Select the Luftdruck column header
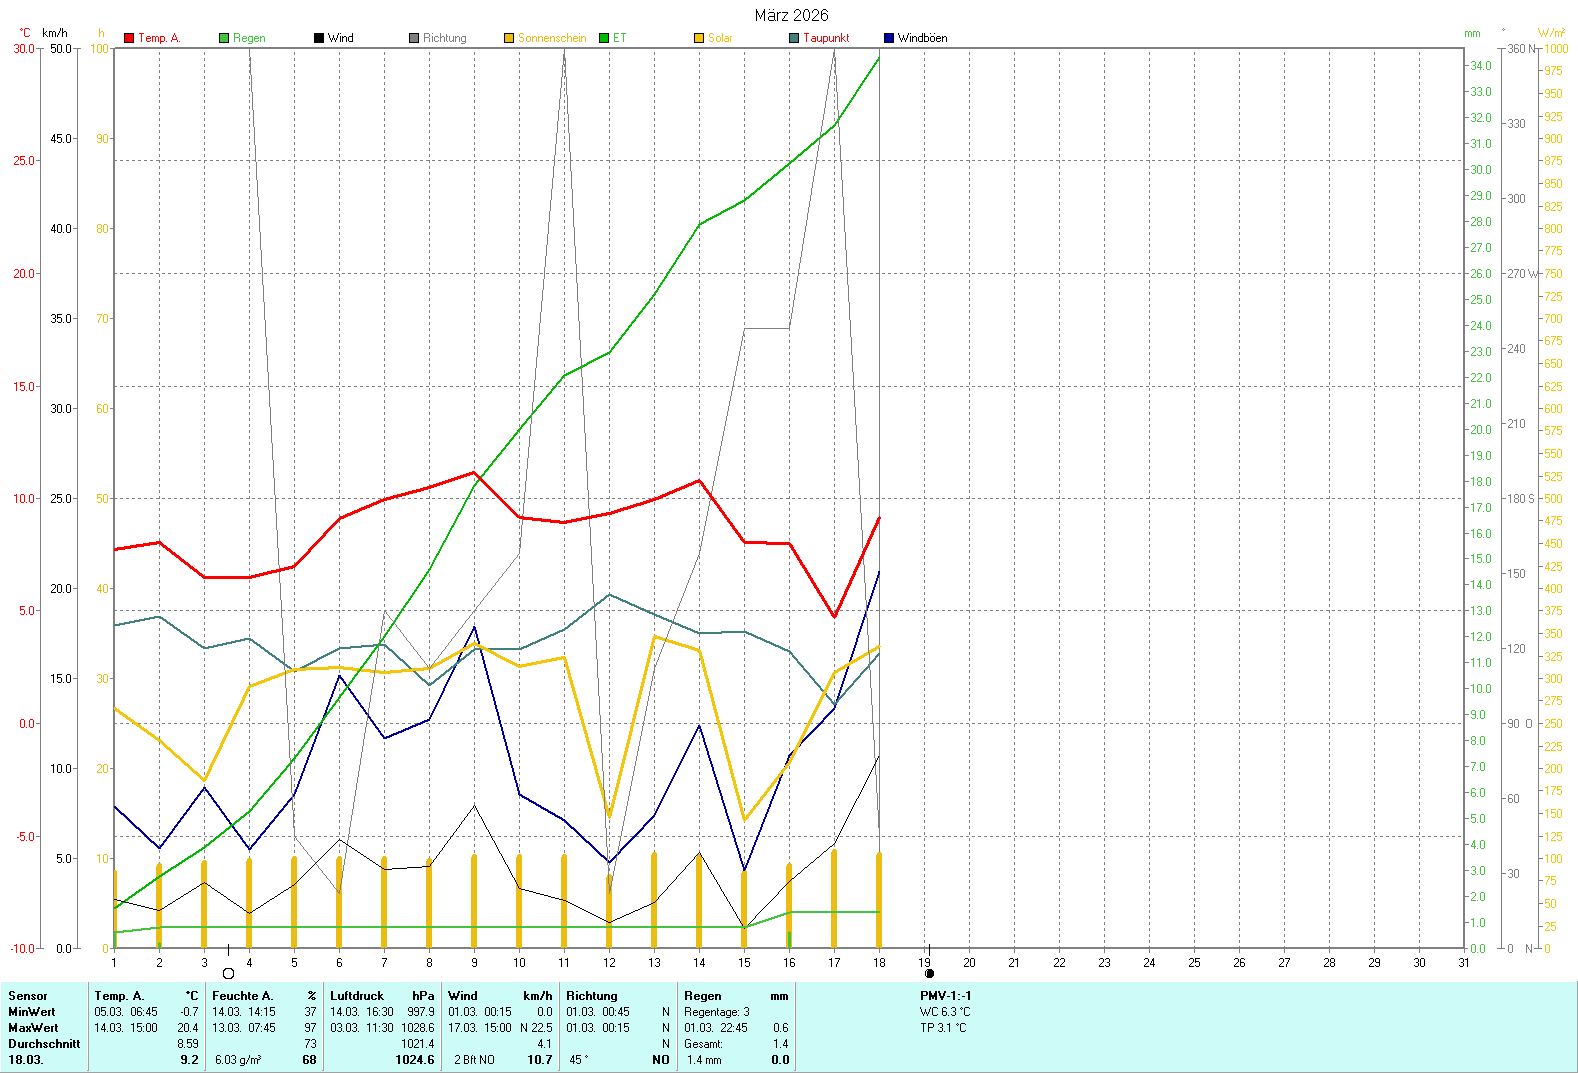The height and width of the screenshot is (1073, 1578). [357, 996]
